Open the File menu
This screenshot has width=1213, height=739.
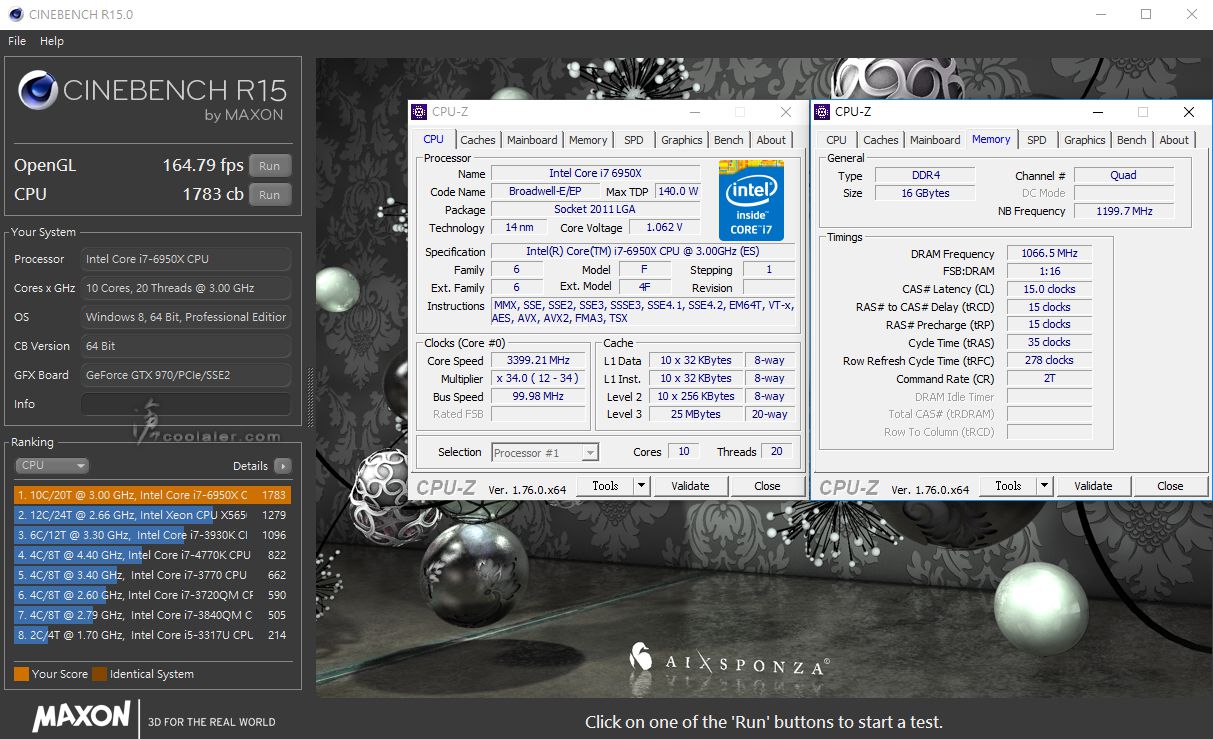click(17, 41)
